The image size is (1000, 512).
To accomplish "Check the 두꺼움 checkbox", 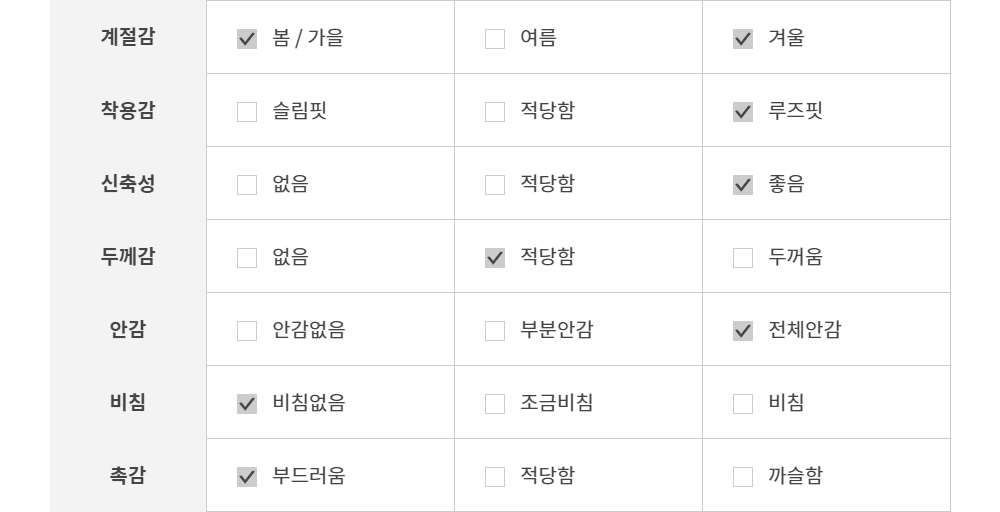I will pyautogui.click(x=743, y=258).
